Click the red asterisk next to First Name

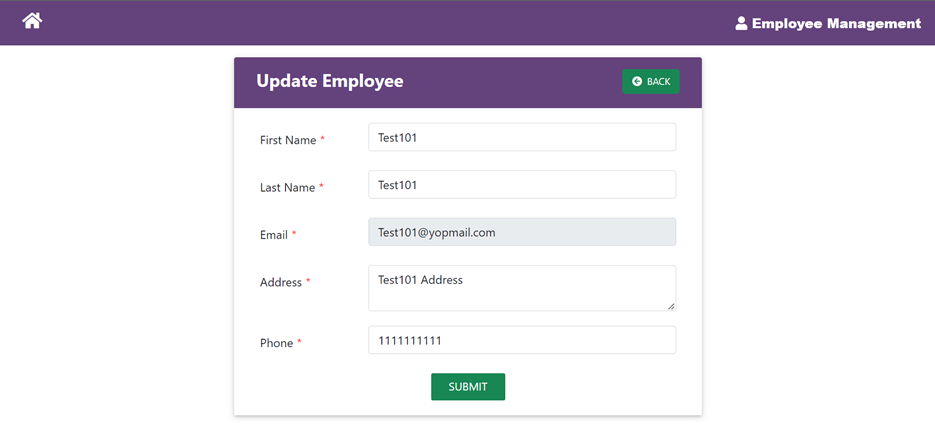click(x=323, y=140)
